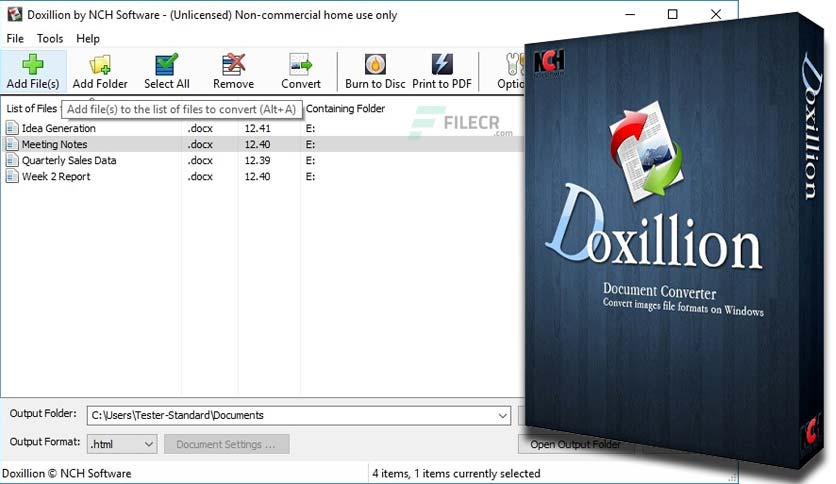Click the document icon beside Idea Generation
The width and height of the screenshot is (836, 484).
12,128
